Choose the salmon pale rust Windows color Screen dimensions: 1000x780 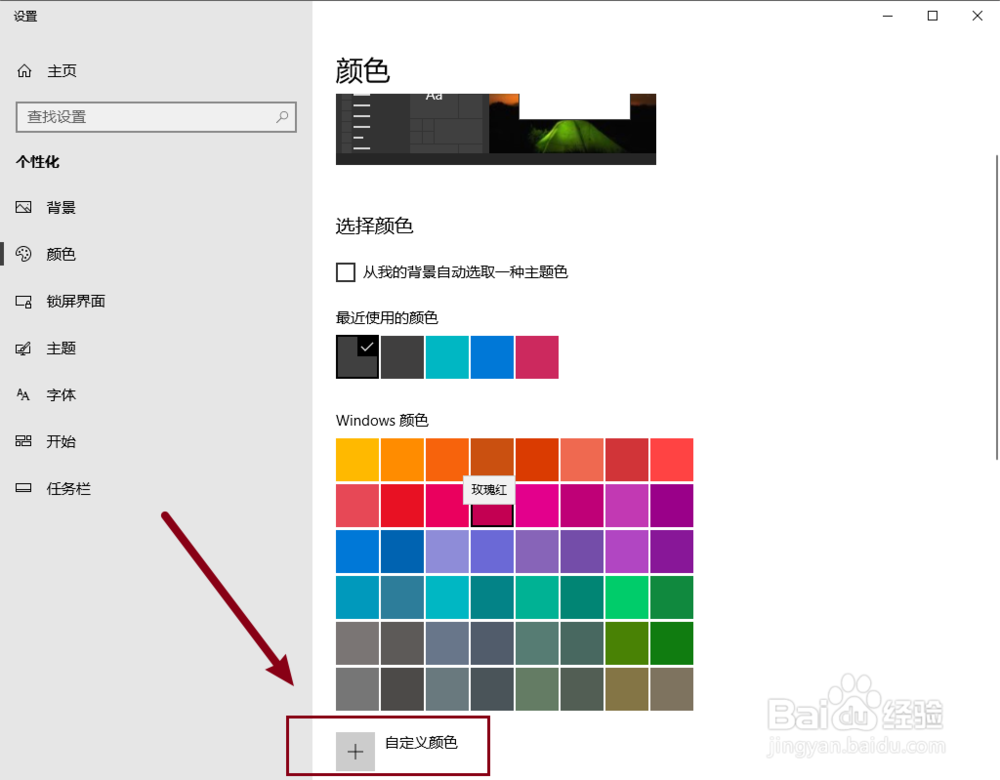(x=582, y=459)
